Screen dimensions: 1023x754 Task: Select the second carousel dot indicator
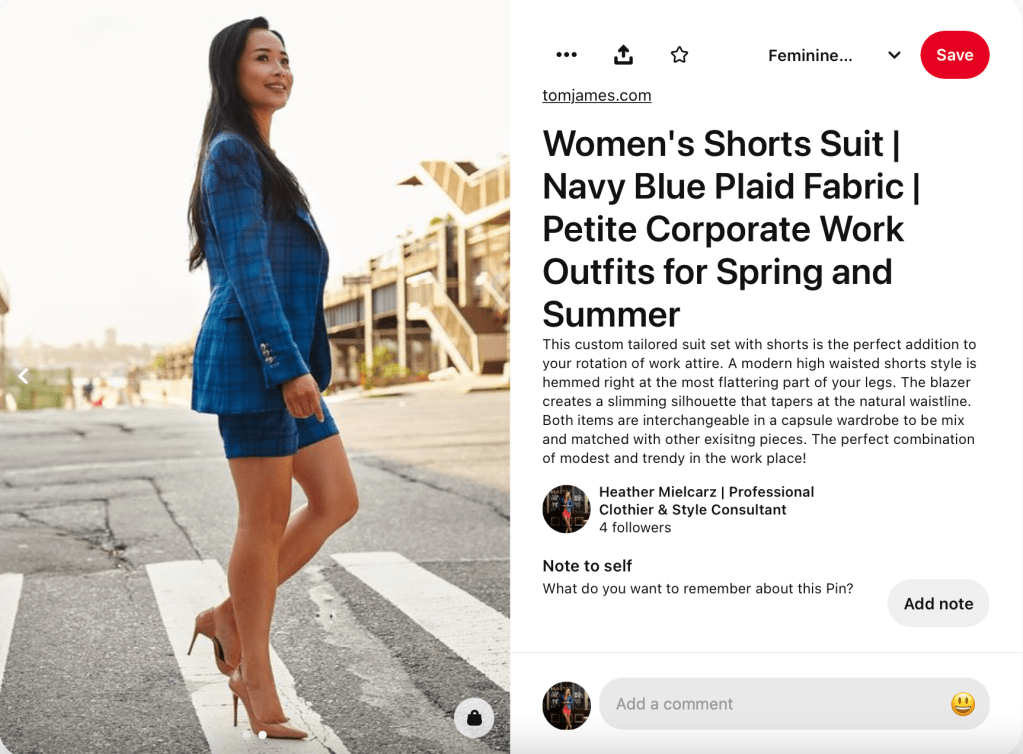262,735
